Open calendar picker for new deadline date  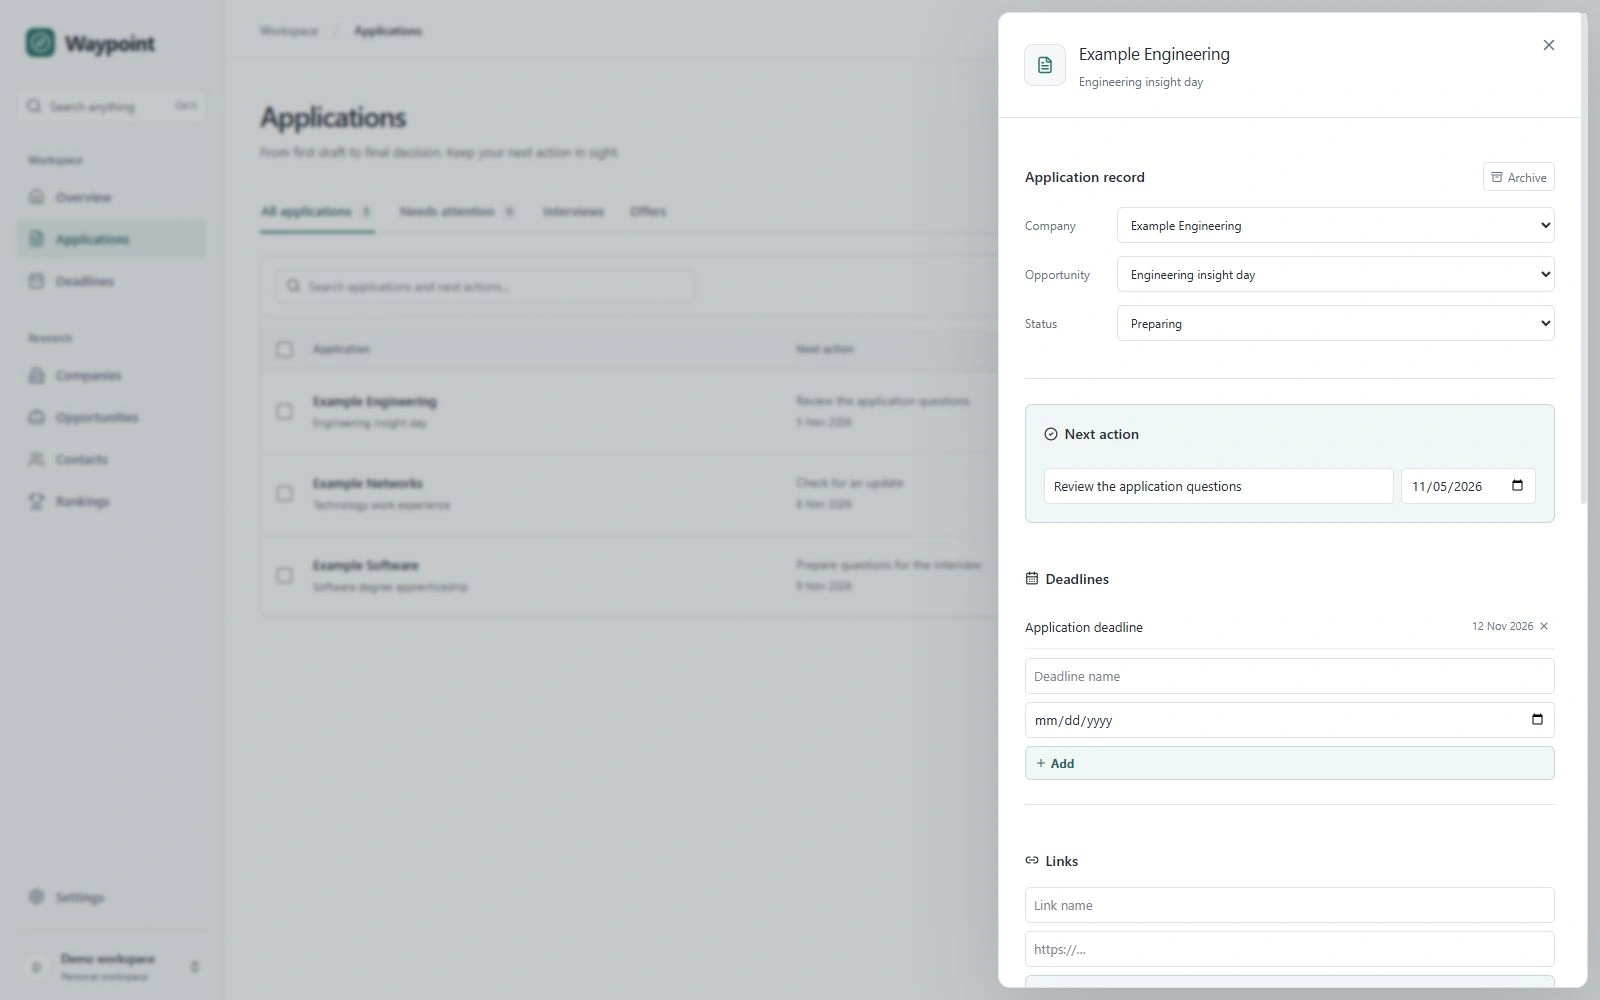coord(1537,720)
